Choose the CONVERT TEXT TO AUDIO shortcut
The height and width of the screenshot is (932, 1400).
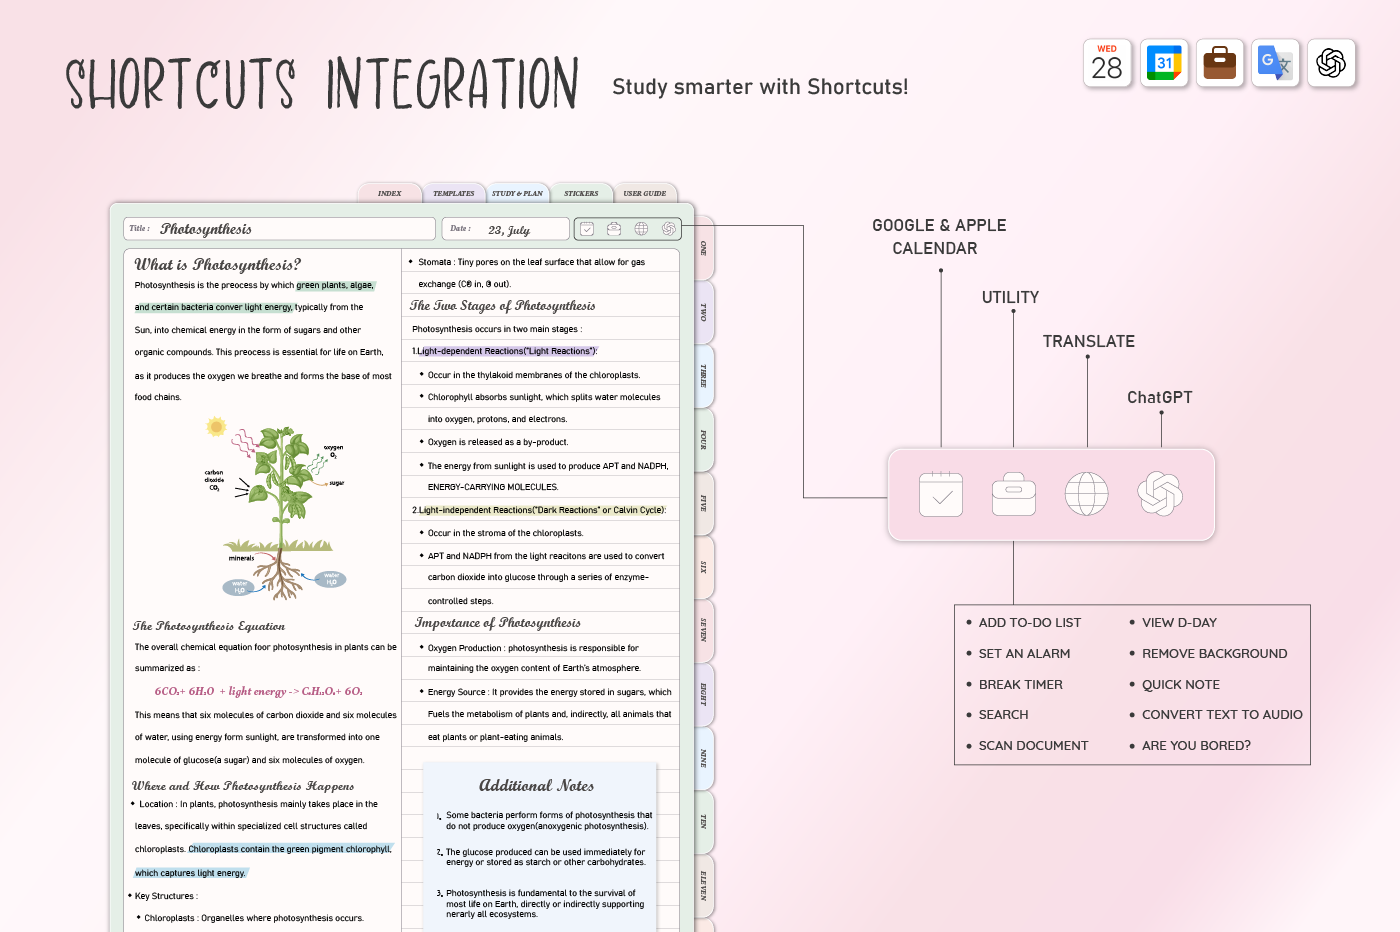(x=1222, y=715)
